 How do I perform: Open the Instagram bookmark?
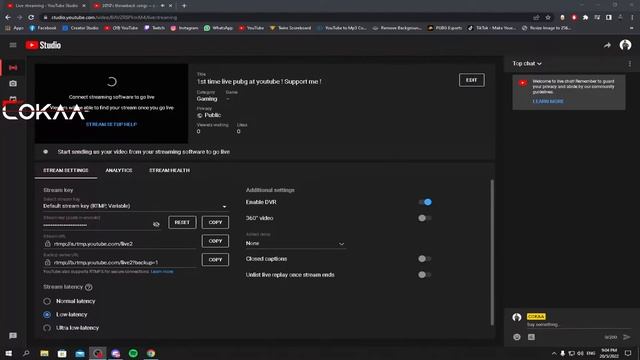184,28
